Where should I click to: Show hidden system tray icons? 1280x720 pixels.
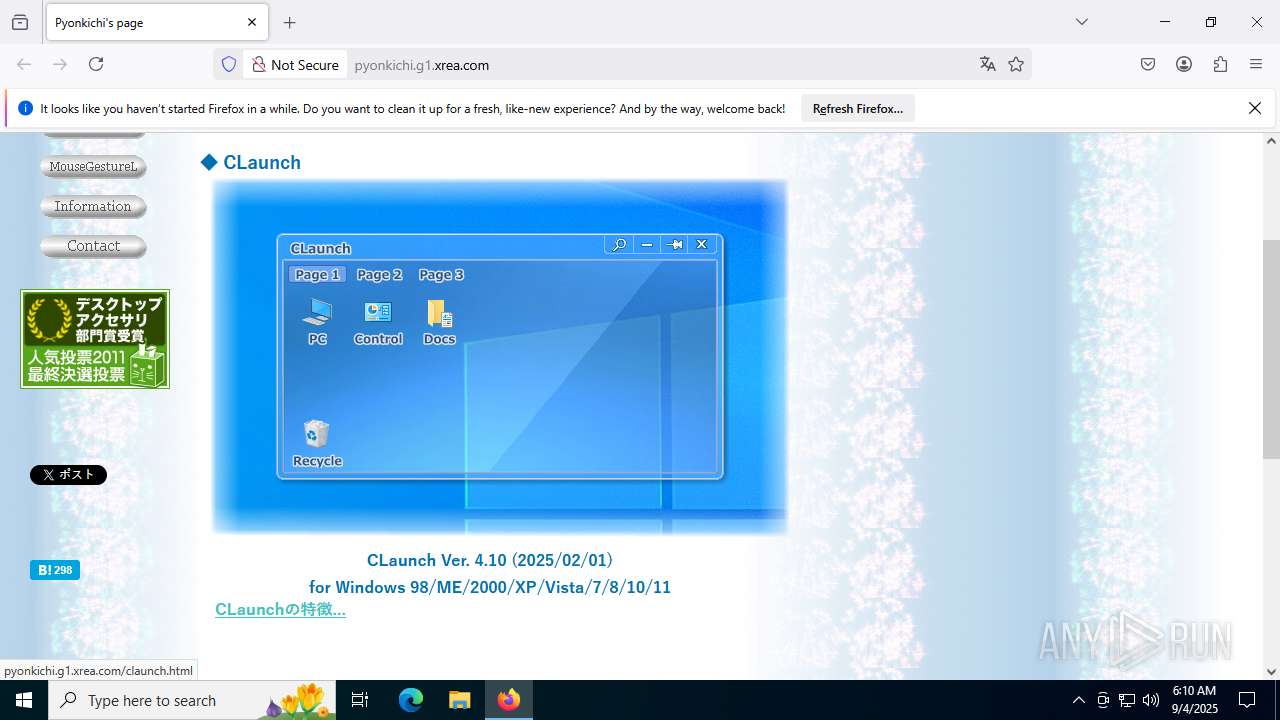point(1078,700)
